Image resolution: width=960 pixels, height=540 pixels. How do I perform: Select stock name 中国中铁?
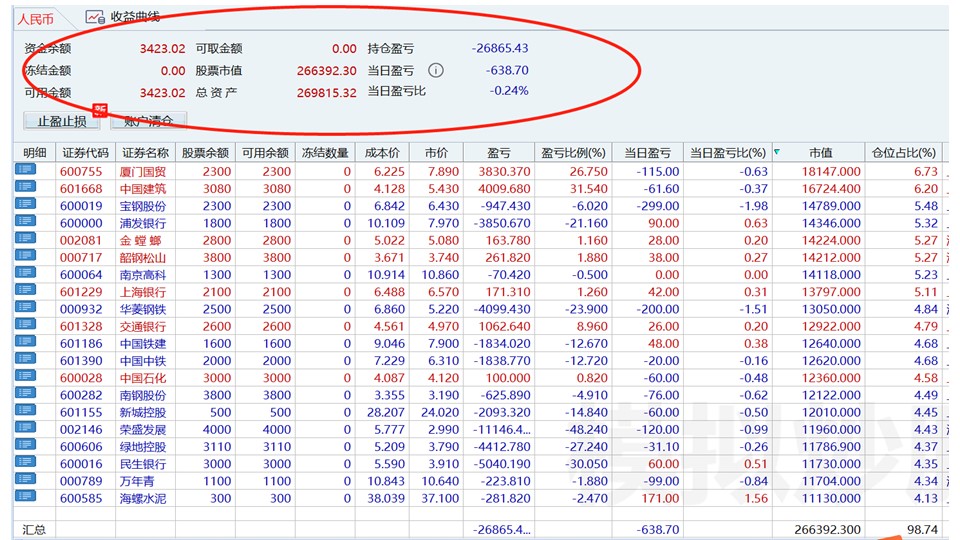coord(143,361)
